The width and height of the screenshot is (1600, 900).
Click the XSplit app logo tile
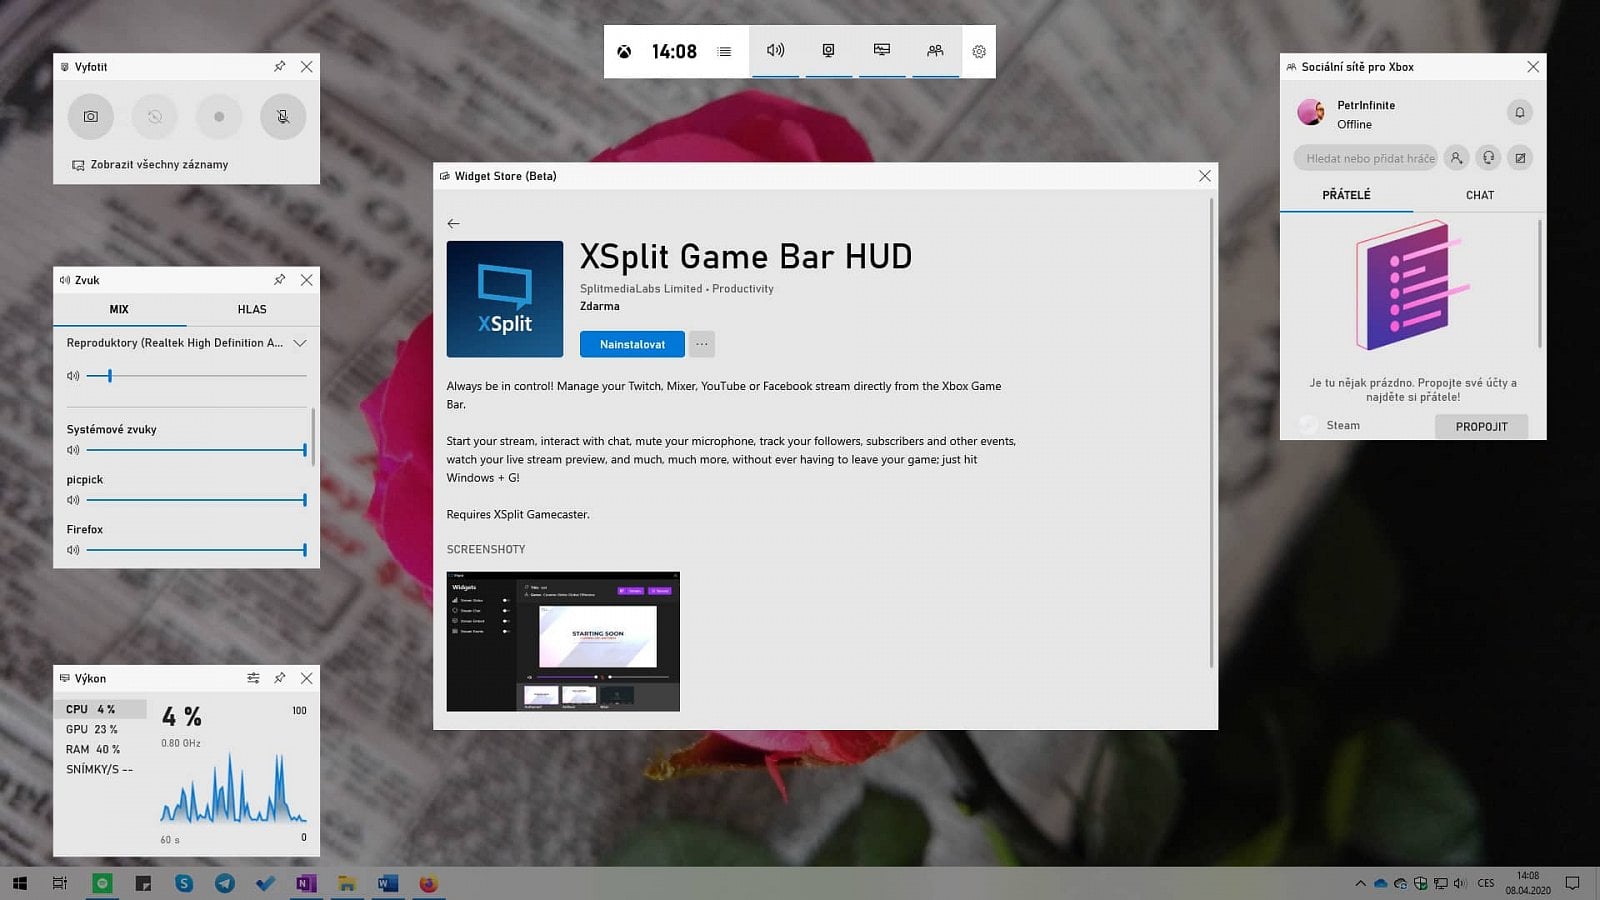click(505, 299)
